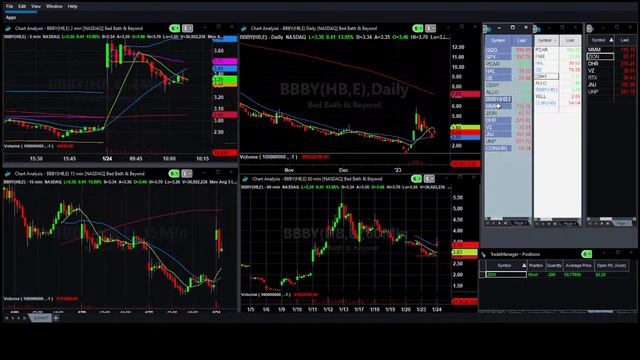Open the View menu
The height and width of the screenshot is (360, 640).
point(36,6)
